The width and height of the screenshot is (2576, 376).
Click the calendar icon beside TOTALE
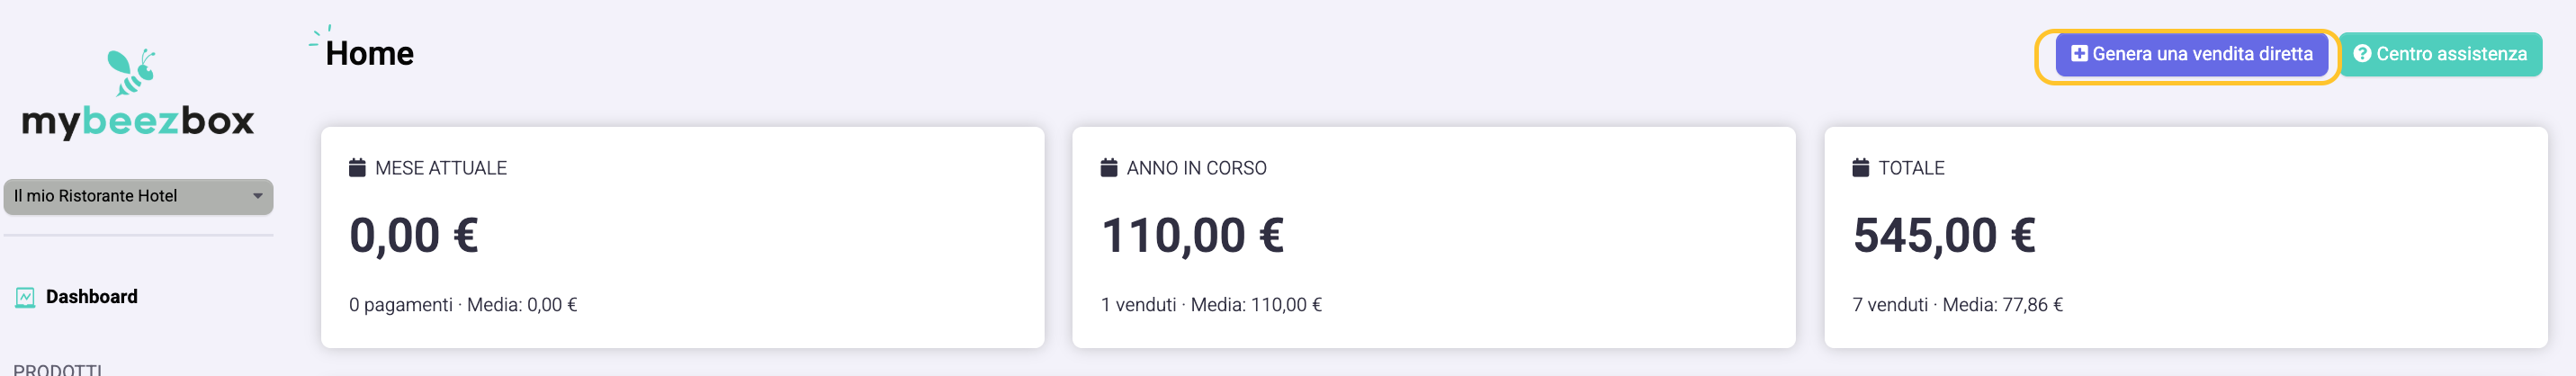click(1860, 168)
